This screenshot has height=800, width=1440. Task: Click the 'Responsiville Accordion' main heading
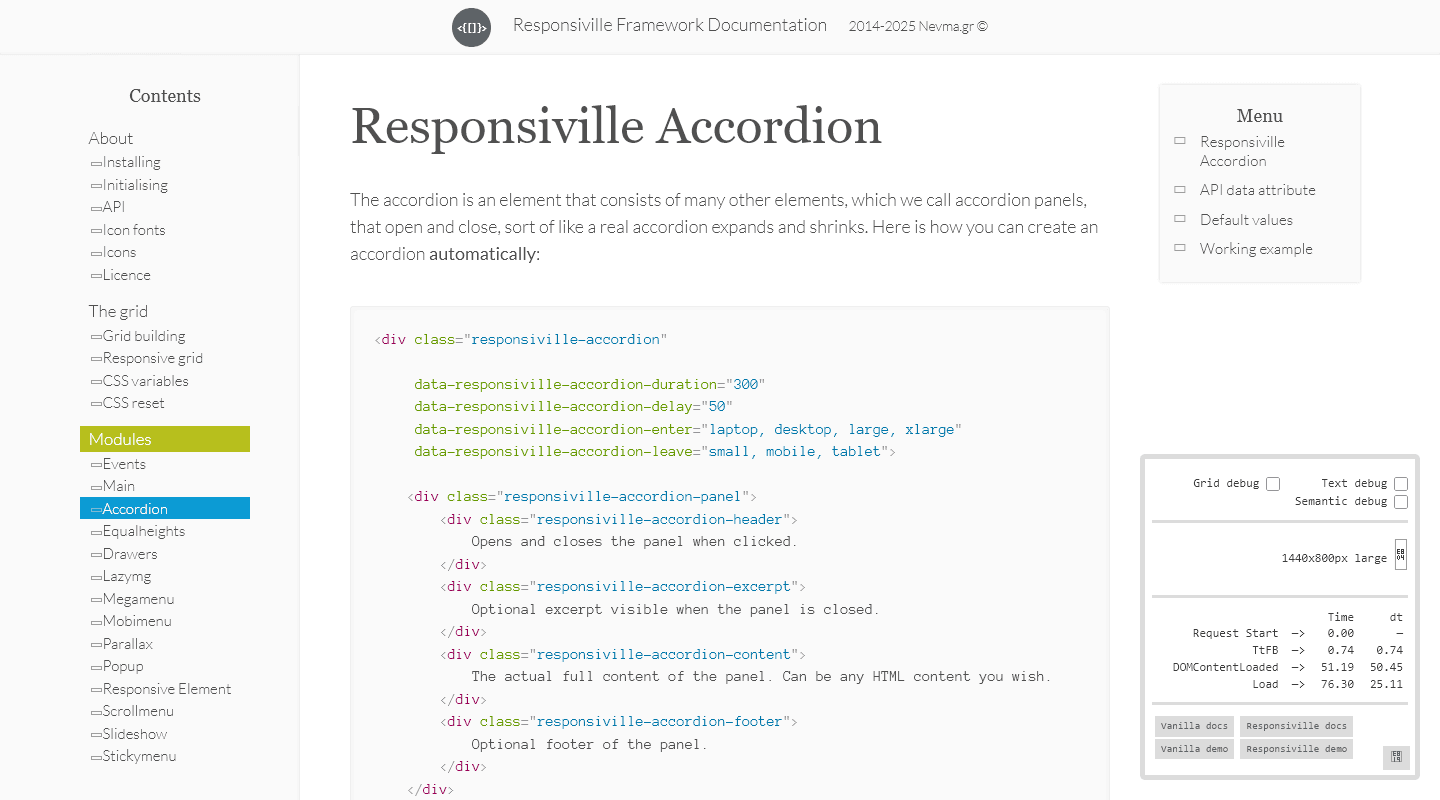(616, 127)
